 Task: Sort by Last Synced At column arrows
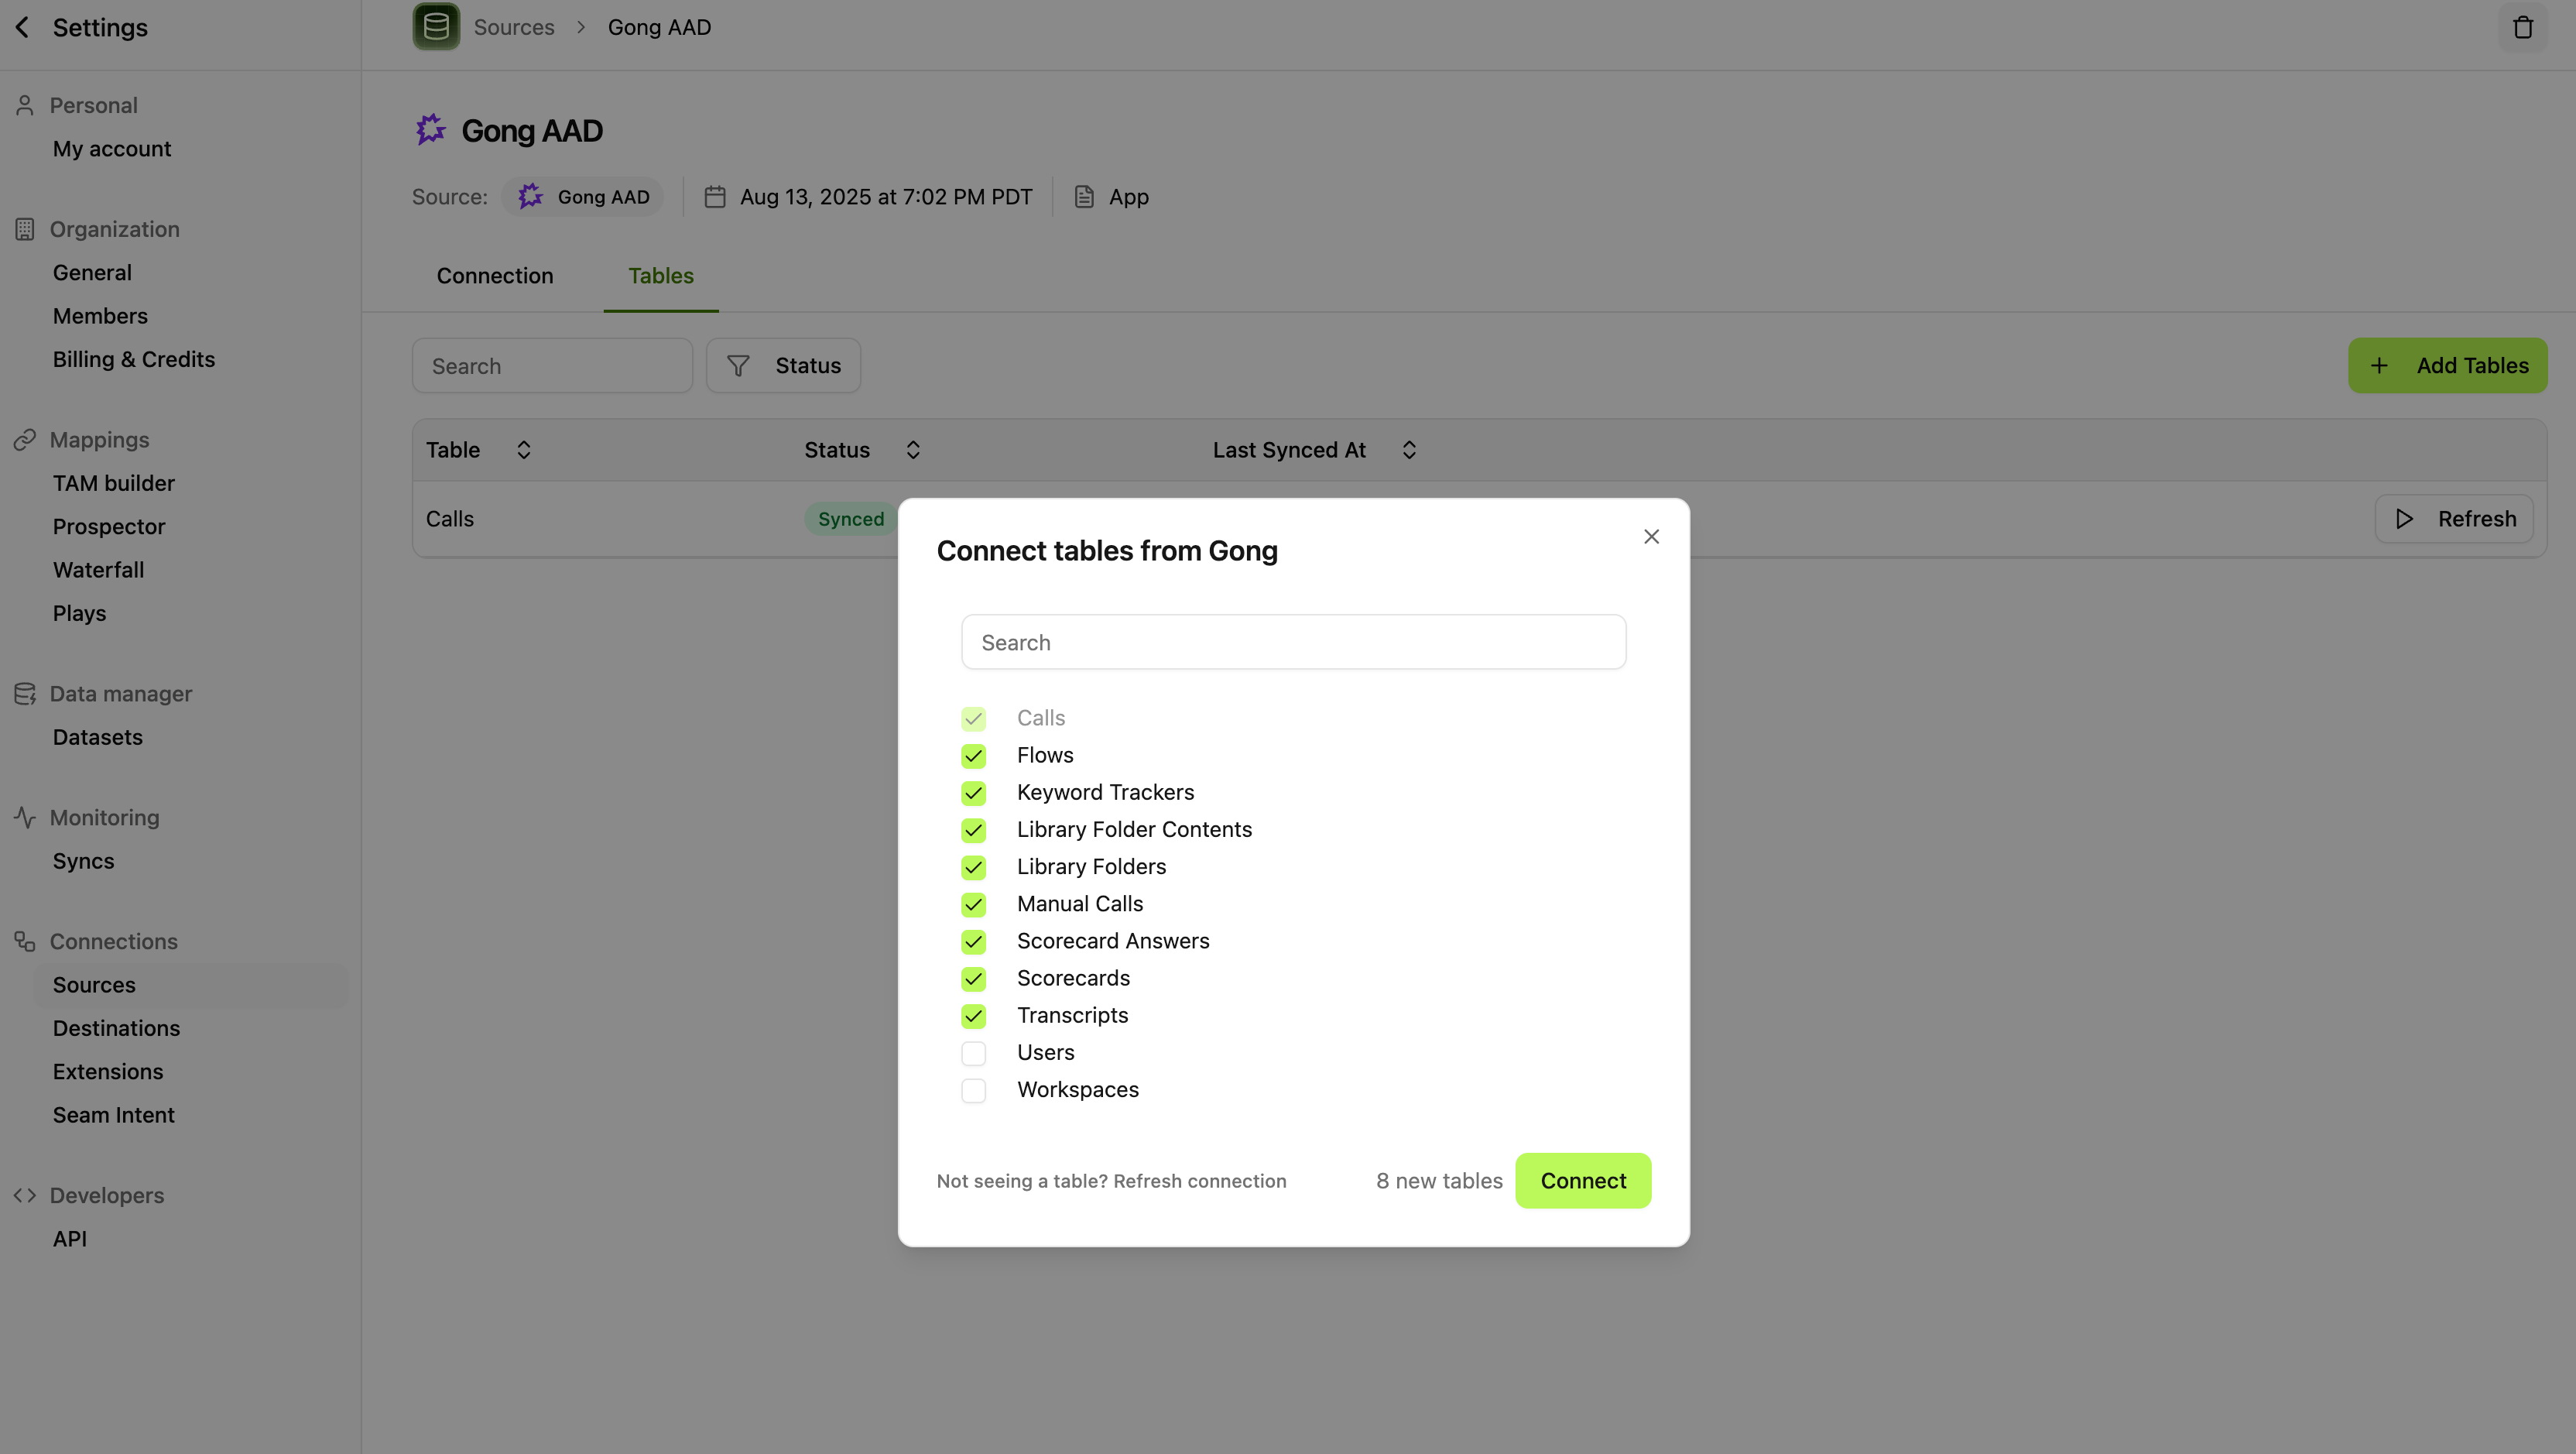click(1408, 450)
